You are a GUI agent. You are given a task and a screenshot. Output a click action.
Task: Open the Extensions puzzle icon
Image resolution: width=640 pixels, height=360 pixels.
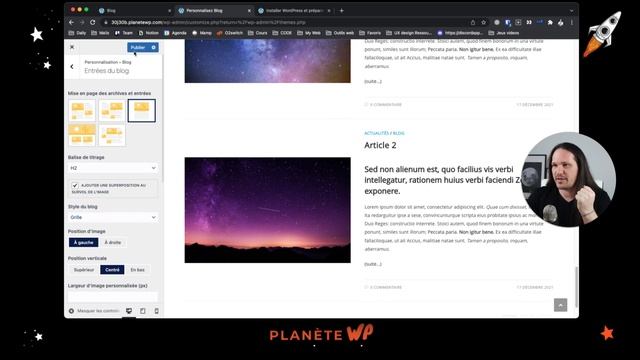point(550,22)
